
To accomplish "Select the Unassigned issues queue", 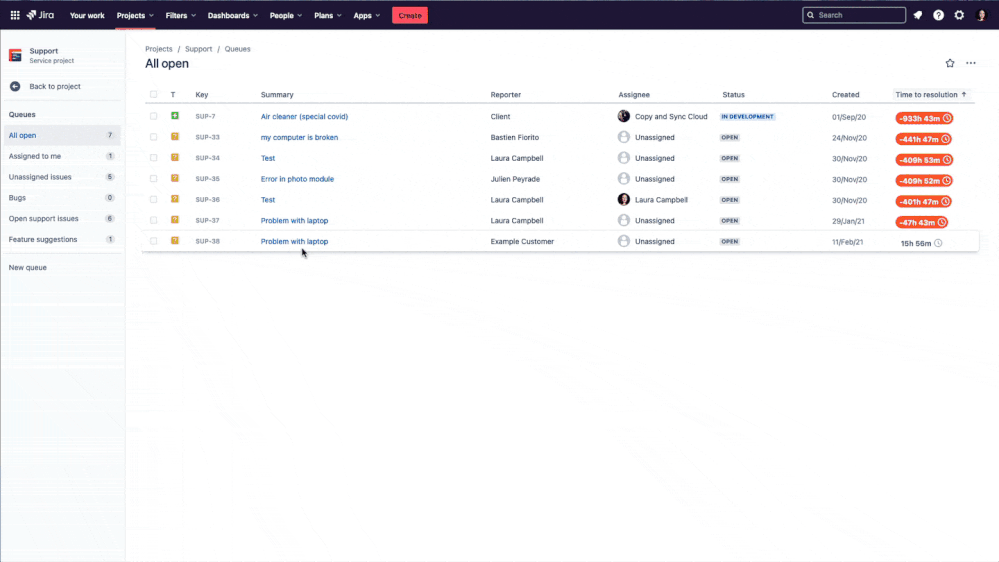I will pos(61,177).
